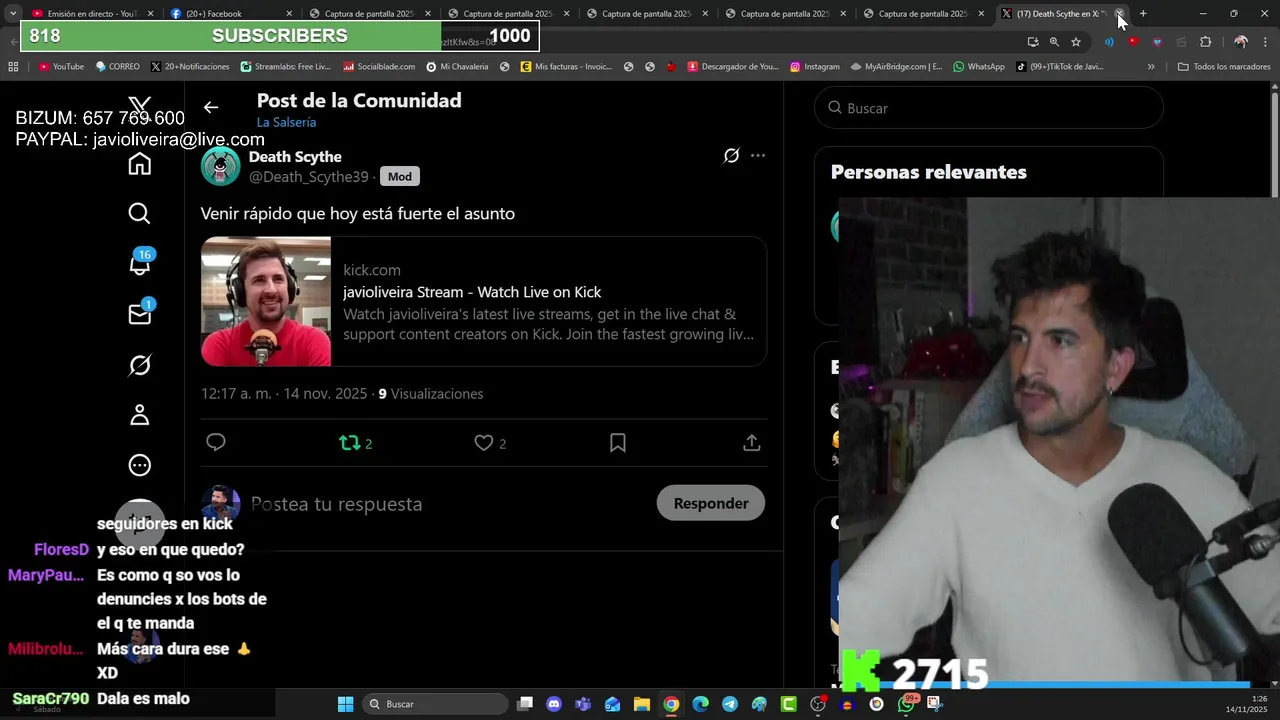Open the Socialblade.com bookmark
The width and height of the screenshot is (1280, 720).
pyautogui.click(x=379, y=67)
